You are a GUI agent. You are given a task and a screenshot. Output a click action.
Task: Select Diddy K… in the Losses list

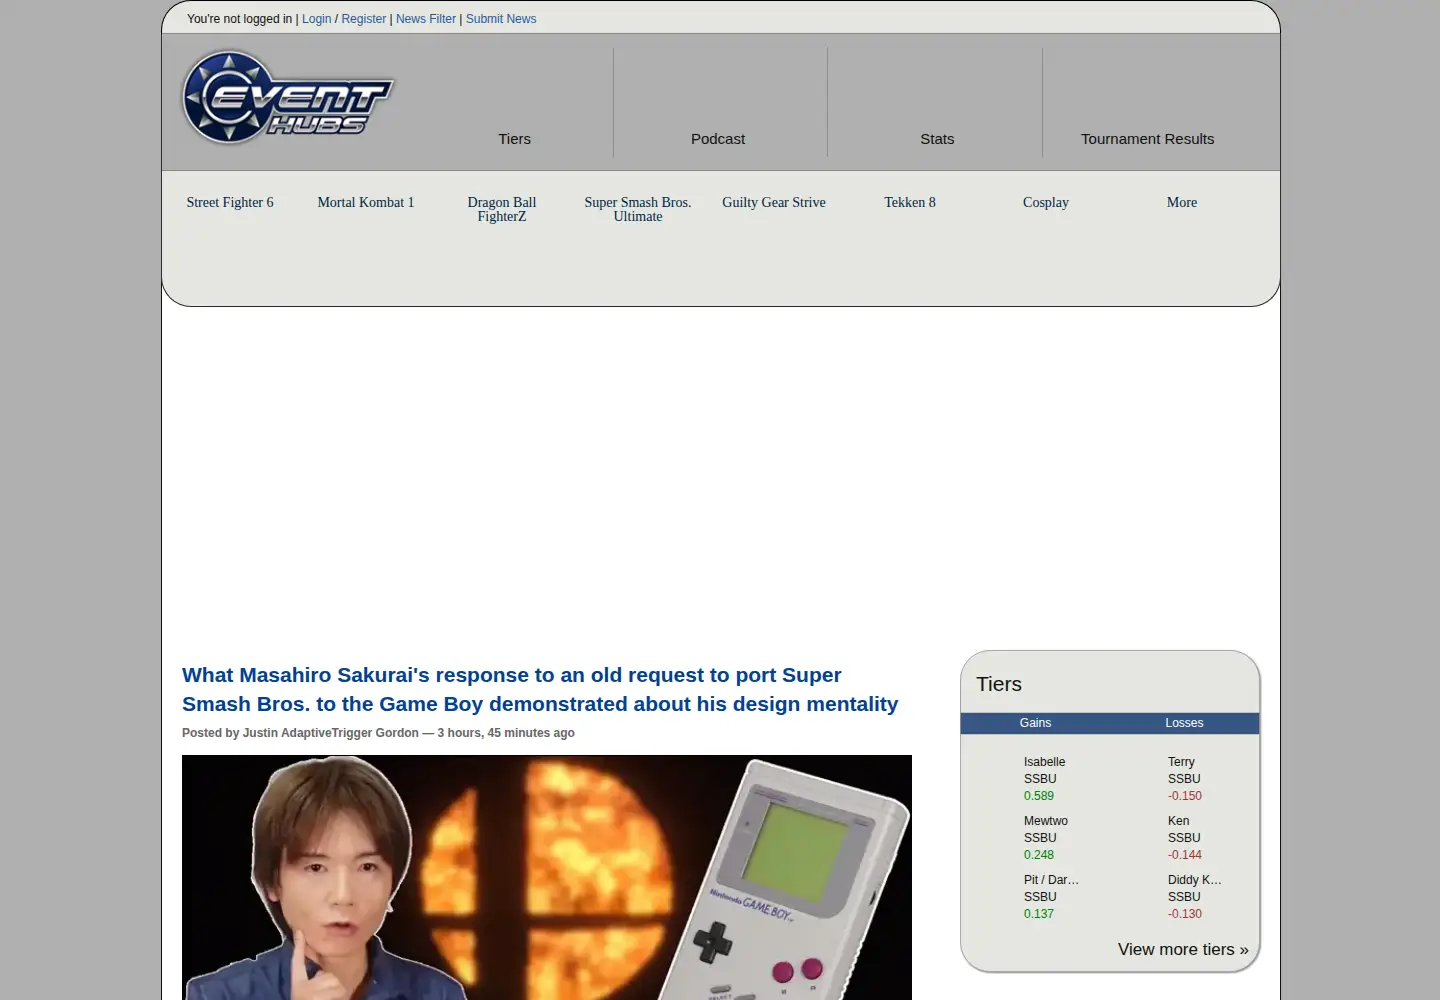click(x=1194, y=880)
